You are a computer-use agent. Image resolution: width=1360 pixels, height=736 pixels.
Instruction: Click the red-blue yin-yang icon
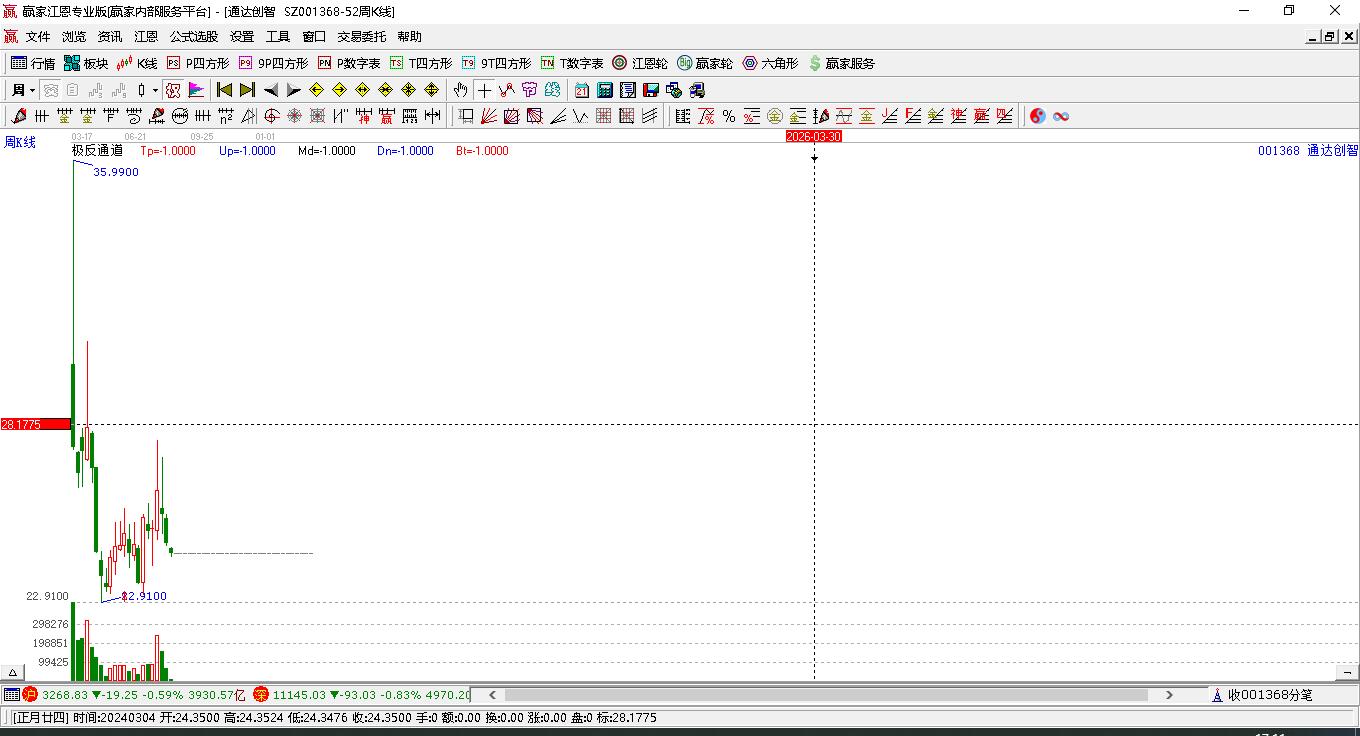1037,116
